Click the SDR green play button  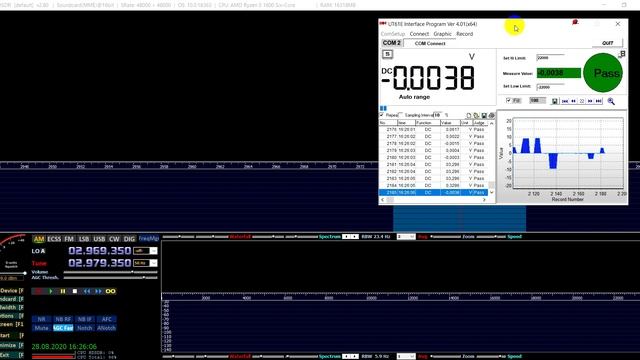[51, 291]
